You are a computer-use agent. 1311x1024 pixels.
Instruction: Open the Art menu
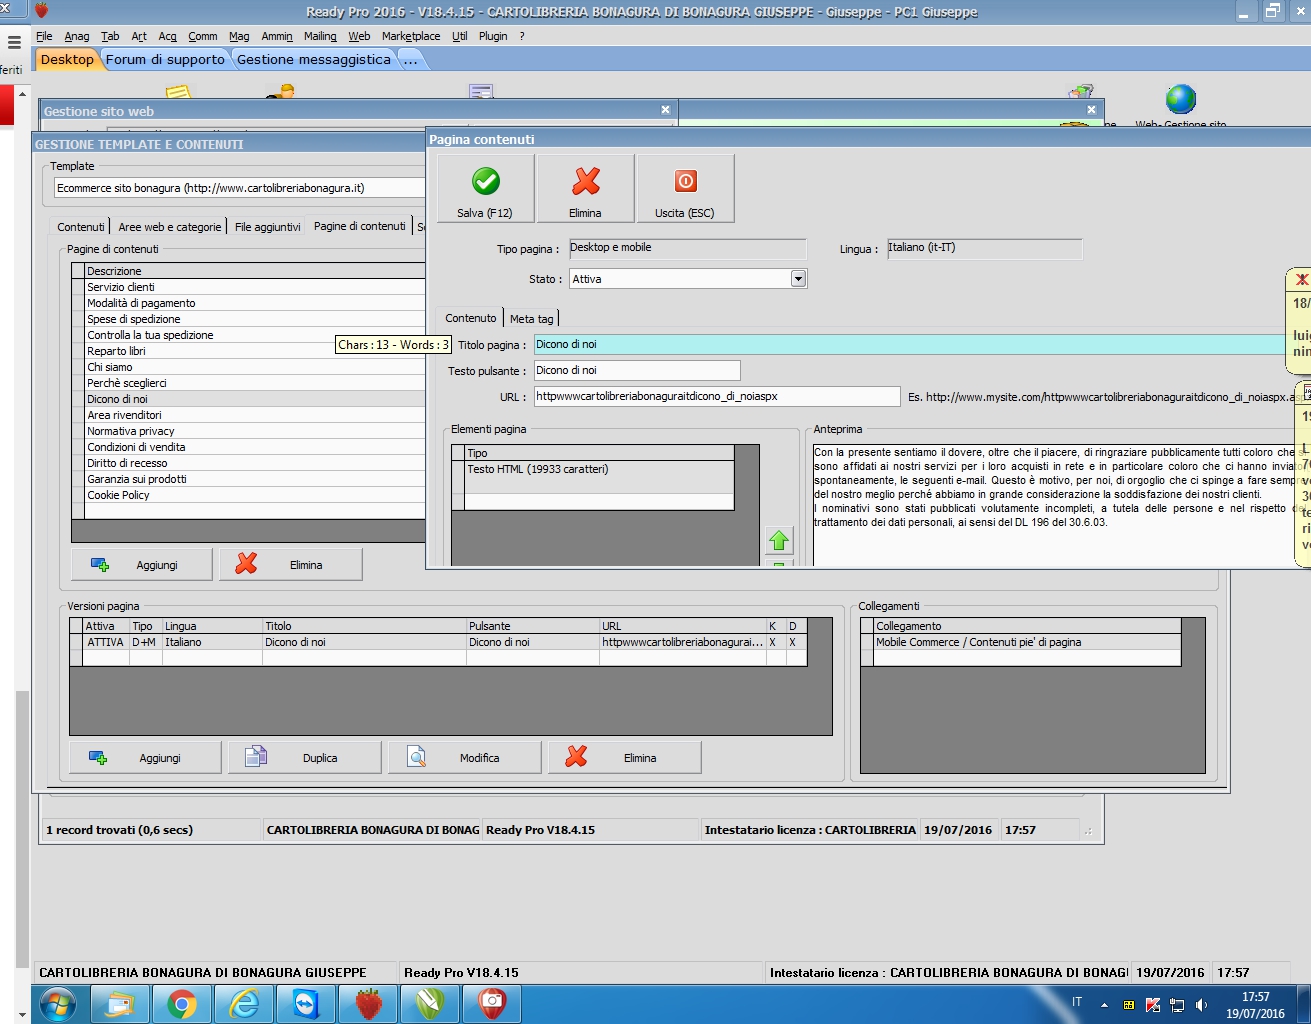point(139,36)
